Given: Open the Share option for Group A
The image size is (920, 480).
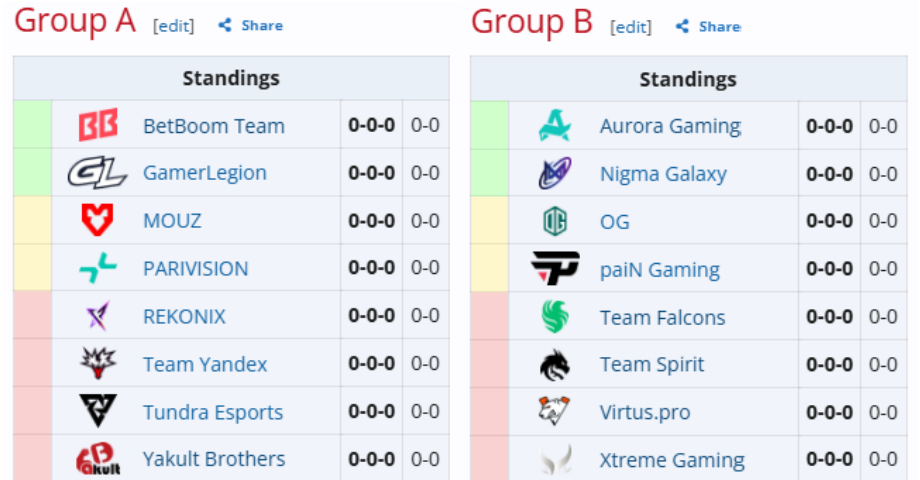Looking at the screenshot, I should click(251, 25).
